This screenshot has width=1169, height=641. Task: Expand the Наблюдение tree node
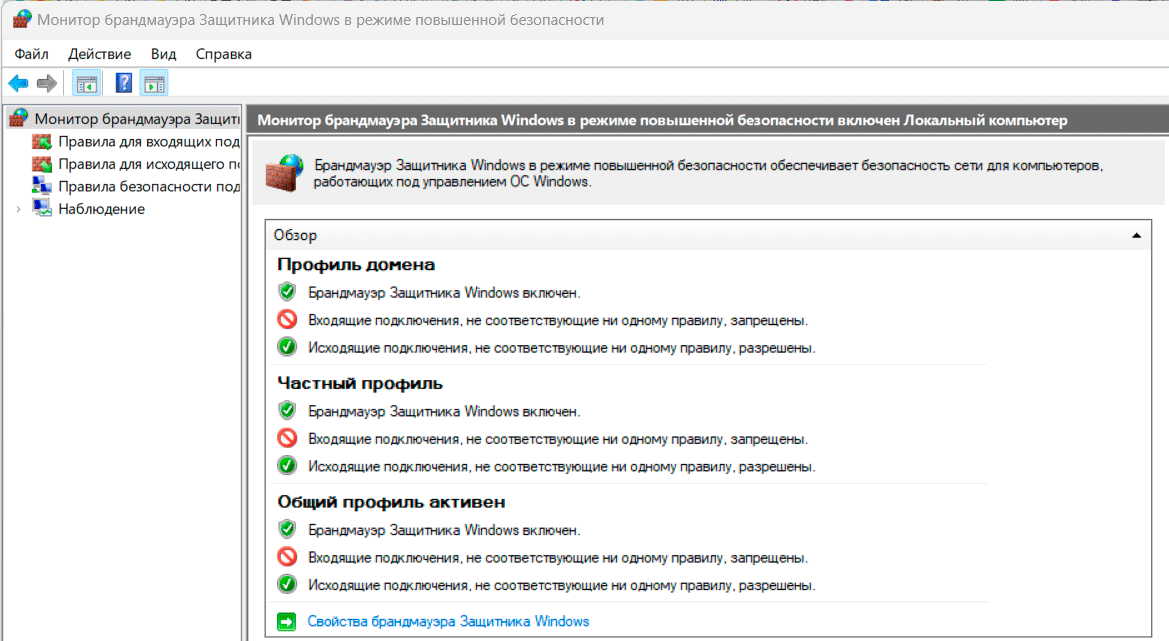(18, 209)
